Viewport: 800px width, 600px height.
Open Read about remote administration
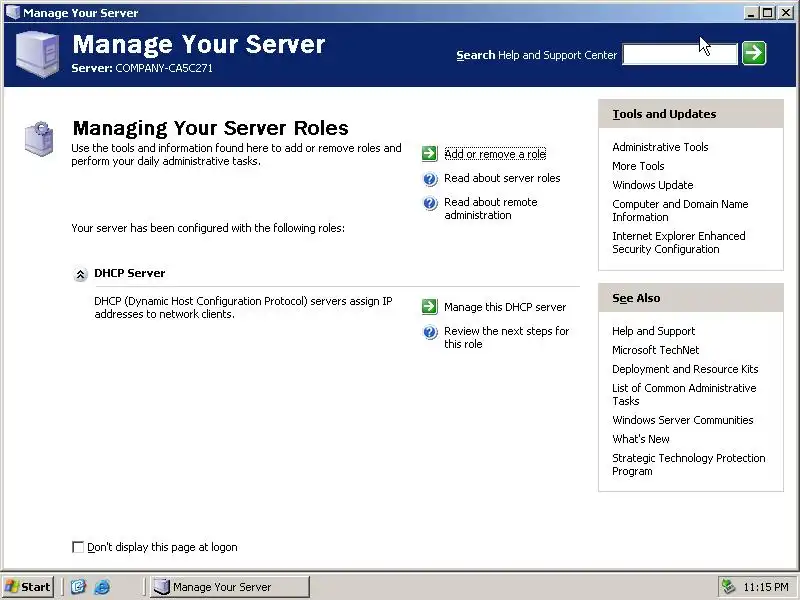(x=490, y=208)
